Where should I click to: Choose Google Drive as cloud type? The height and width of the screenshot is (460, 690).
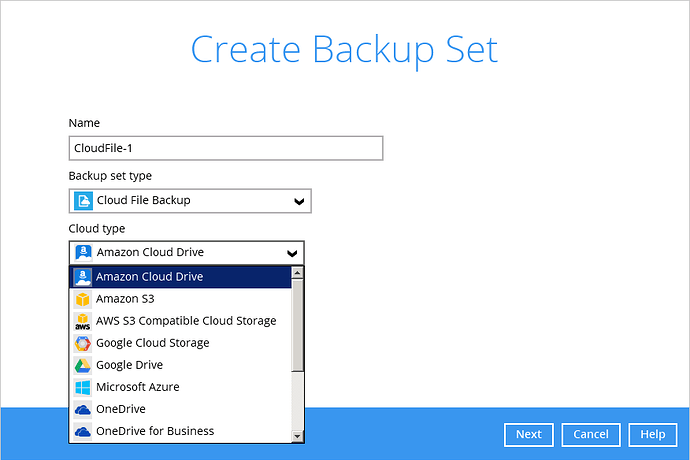(x=129, y=365)
